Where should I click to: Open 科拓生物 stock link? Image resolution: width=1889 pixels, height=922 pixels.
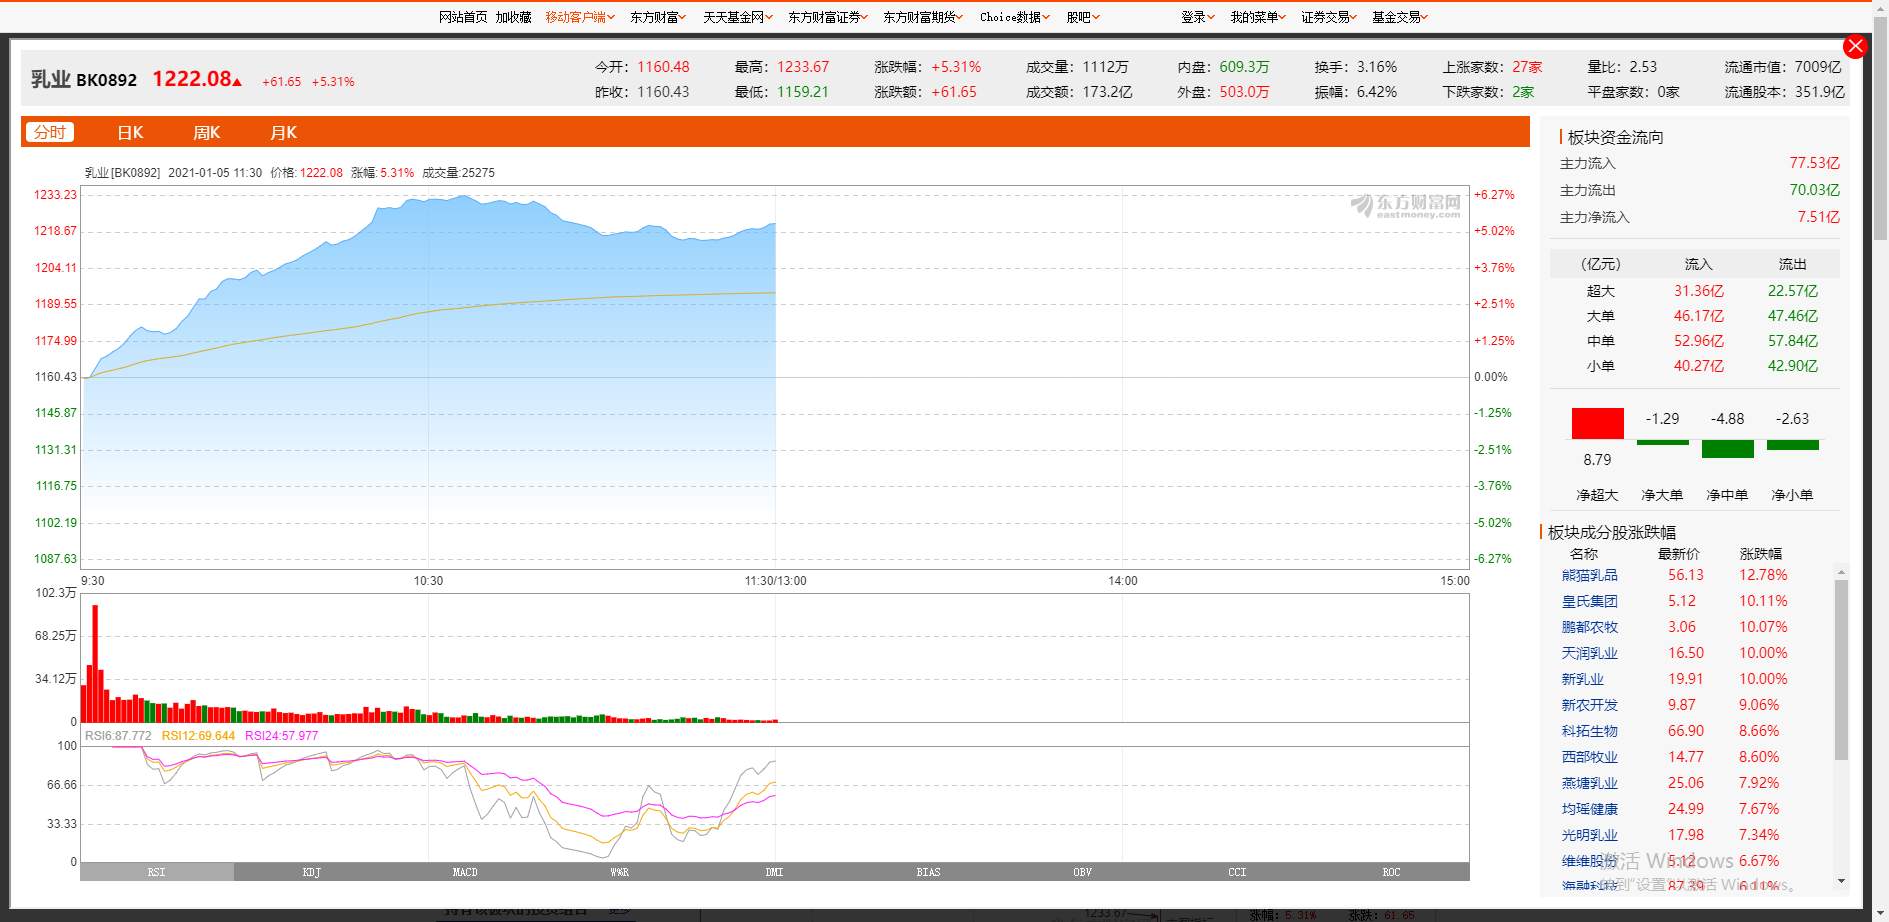click(1589, 731)
